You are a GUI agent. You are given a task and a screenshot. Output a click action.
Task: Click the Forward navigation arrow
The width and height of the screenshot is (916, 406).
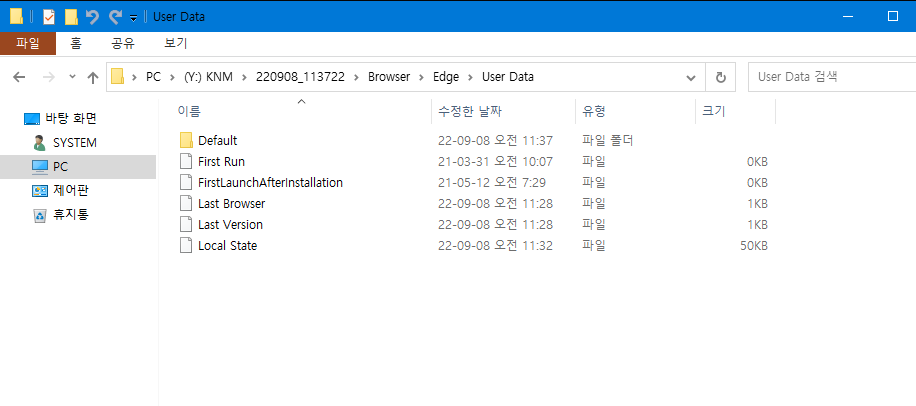pyautogui.click(x=48, y=77)
